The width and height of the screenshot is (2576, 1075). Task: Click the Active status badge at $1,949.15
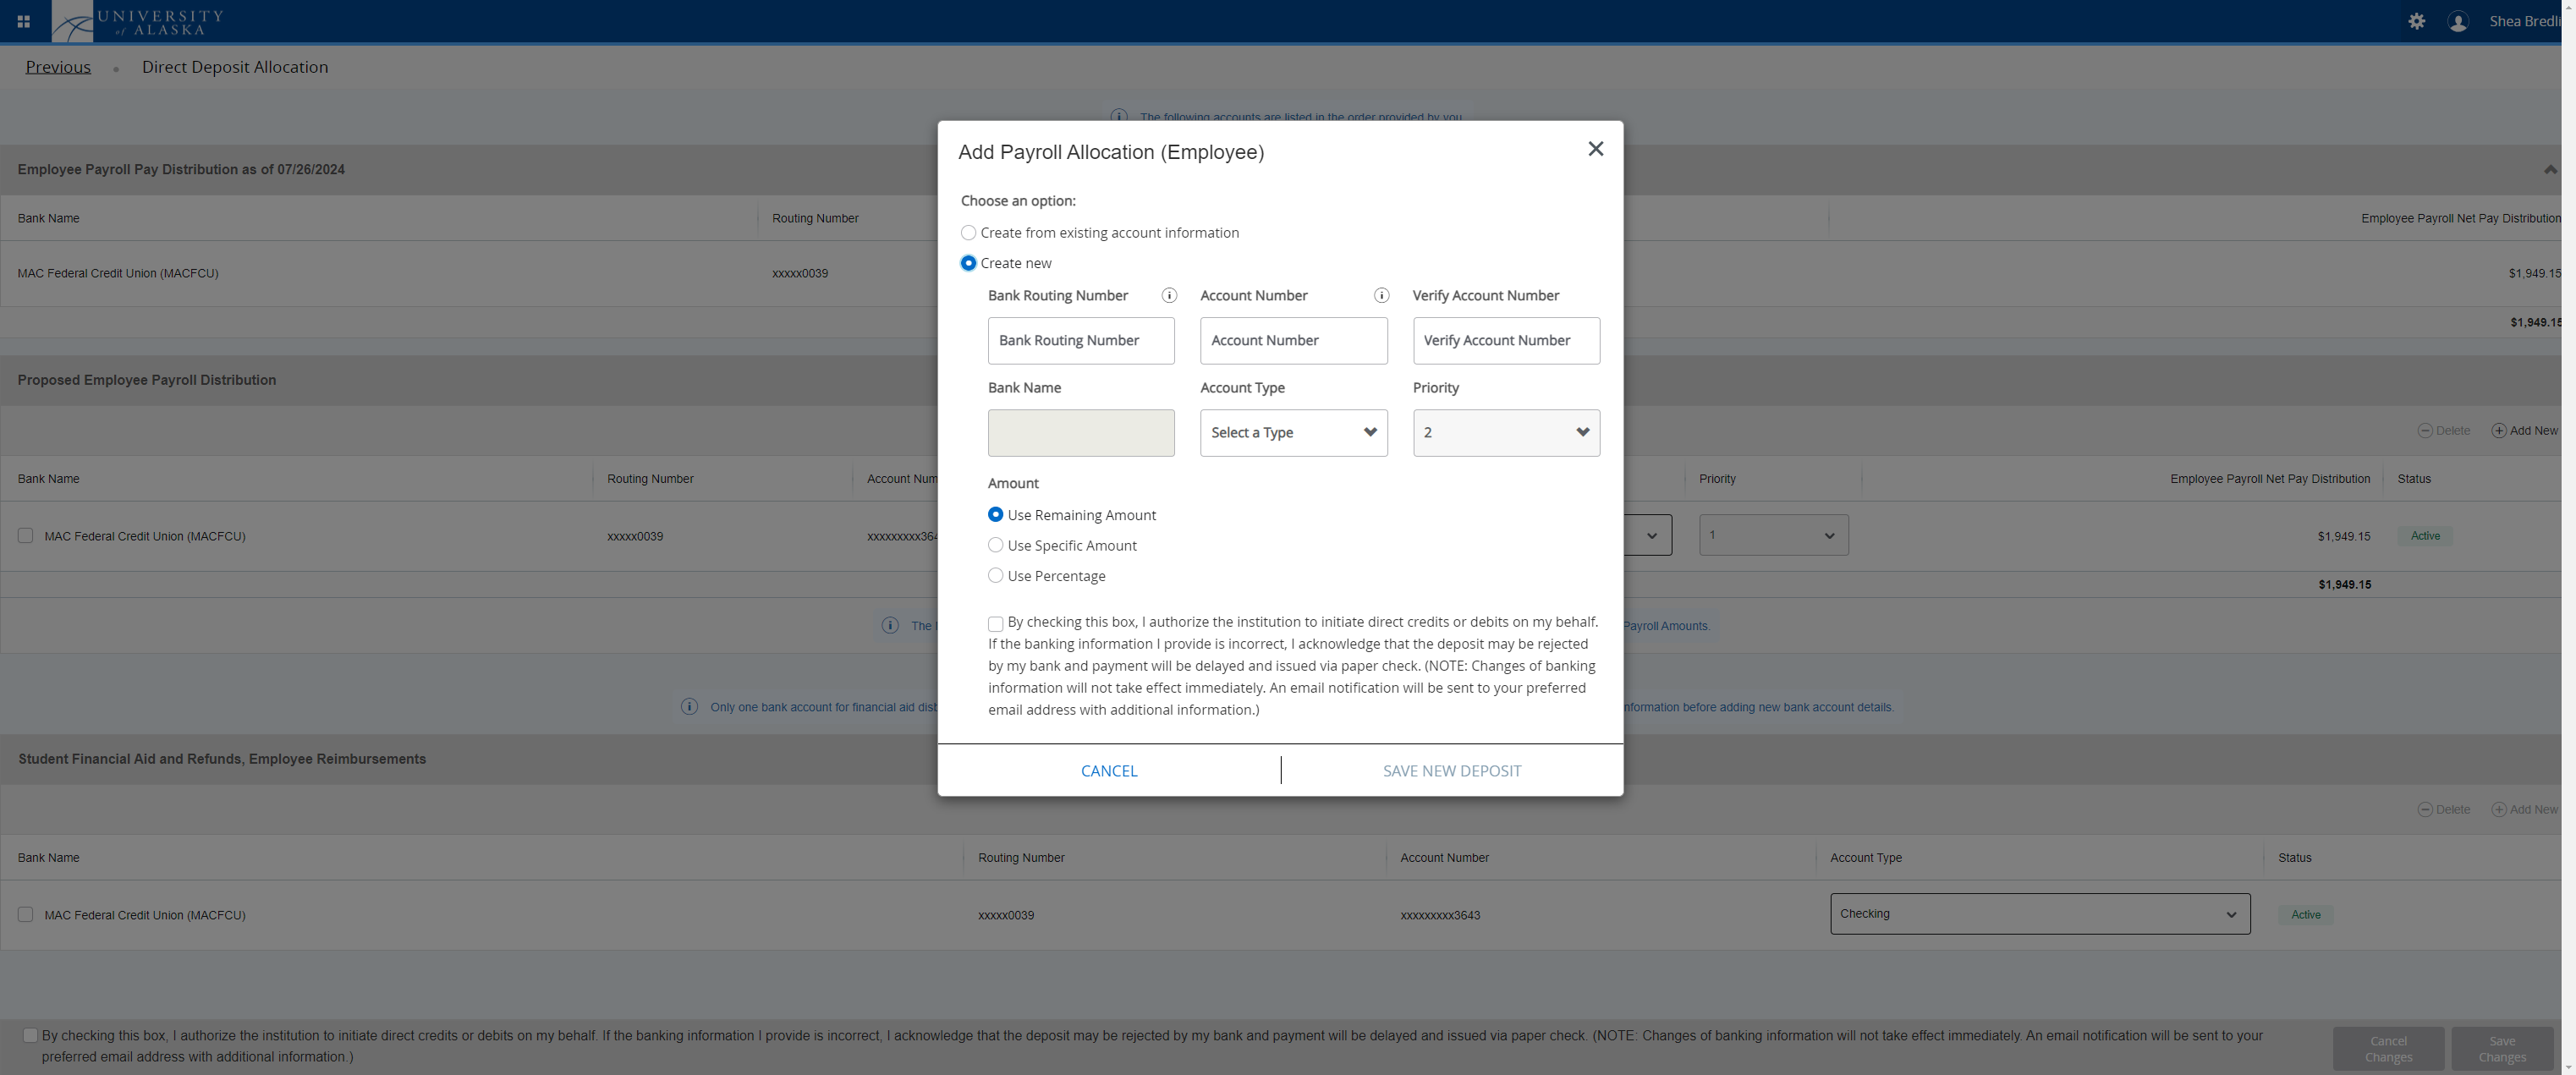[2425, 536]
